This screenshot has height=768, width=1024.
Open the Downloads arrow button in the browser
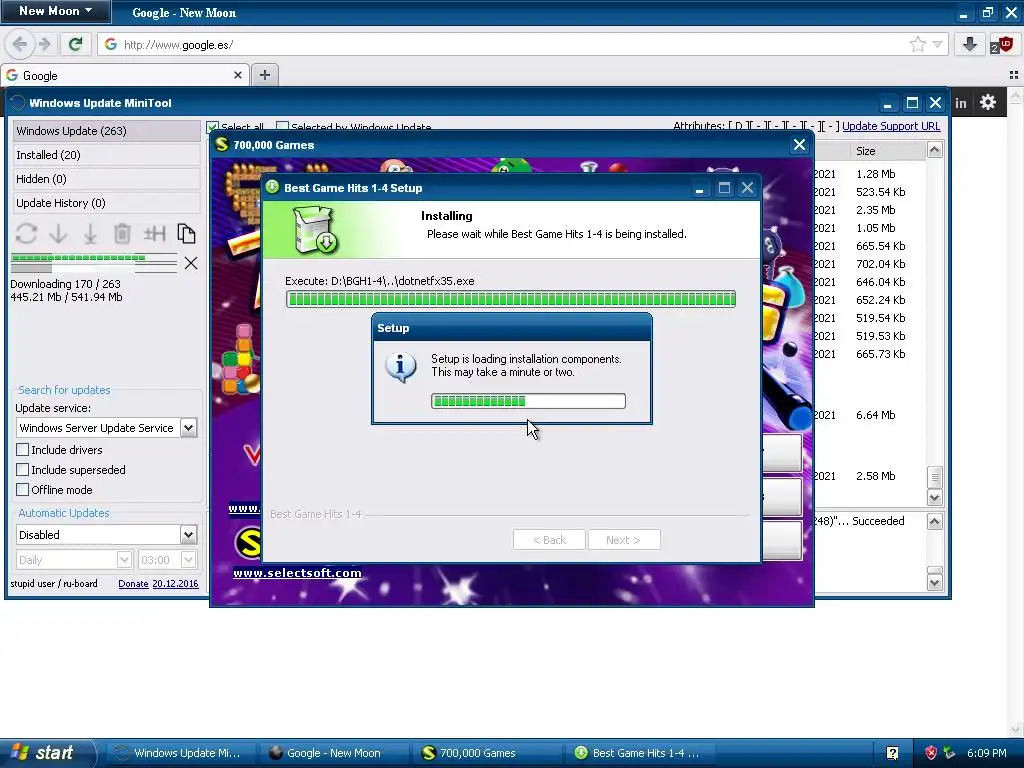tap(970, 44)
